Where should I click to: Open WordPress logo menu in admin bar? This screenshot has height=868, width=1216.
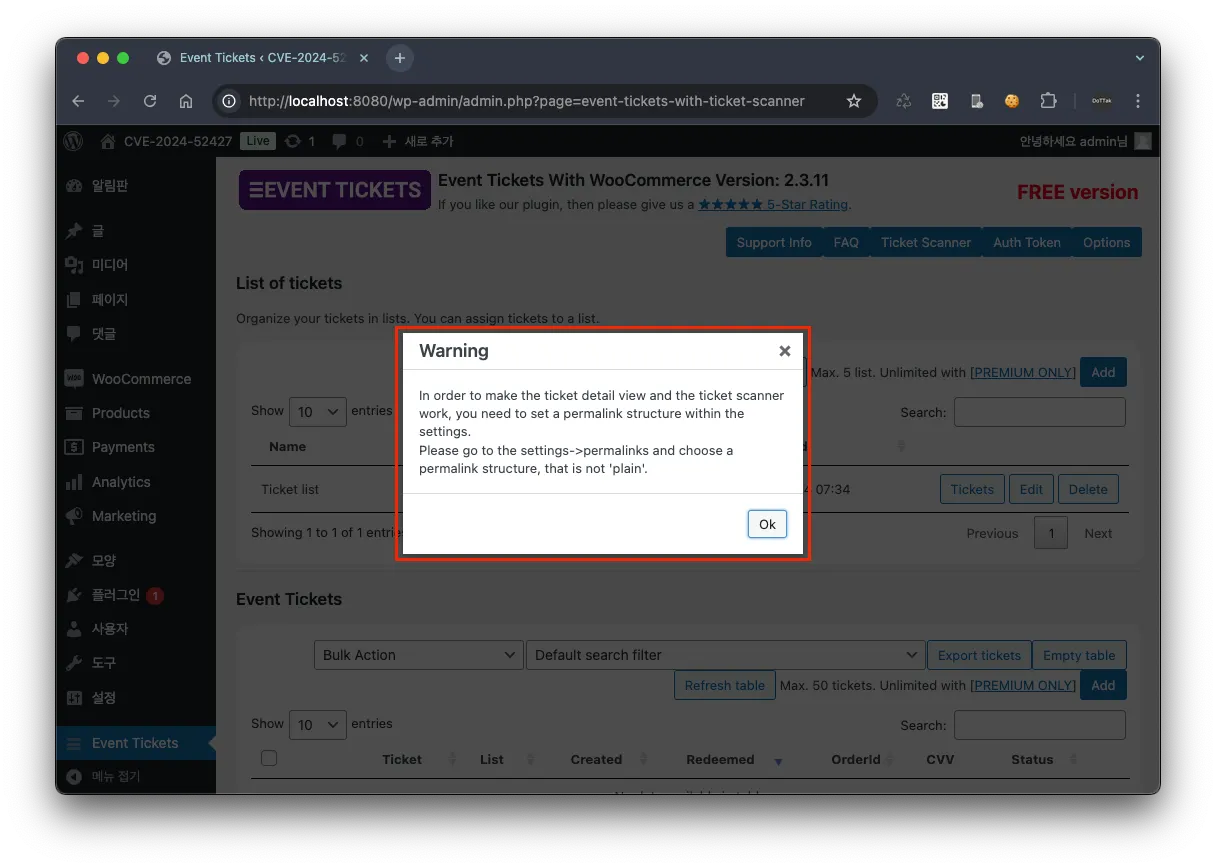pyautogui.click(x=74, y=141)
